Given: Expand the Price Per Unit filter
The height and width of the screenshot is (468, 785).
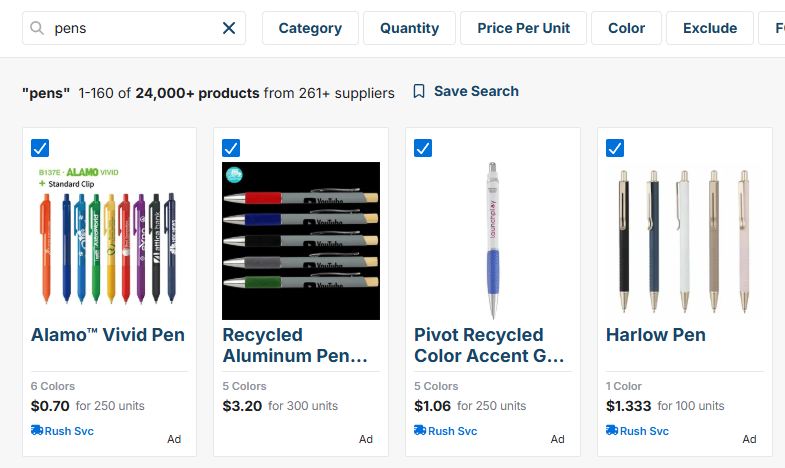Looking at the screenshot, I should (x=524, y=28).
